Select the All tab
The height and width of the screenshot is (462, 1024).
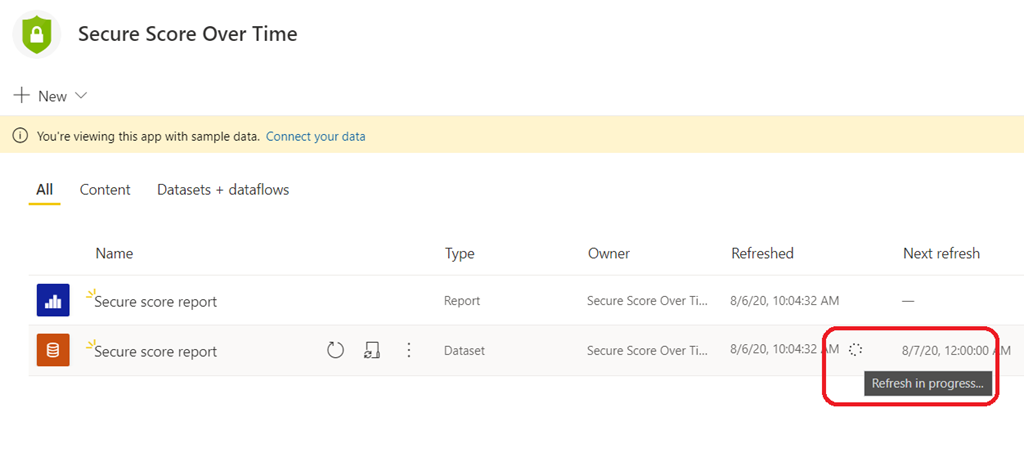pos(44,190)
